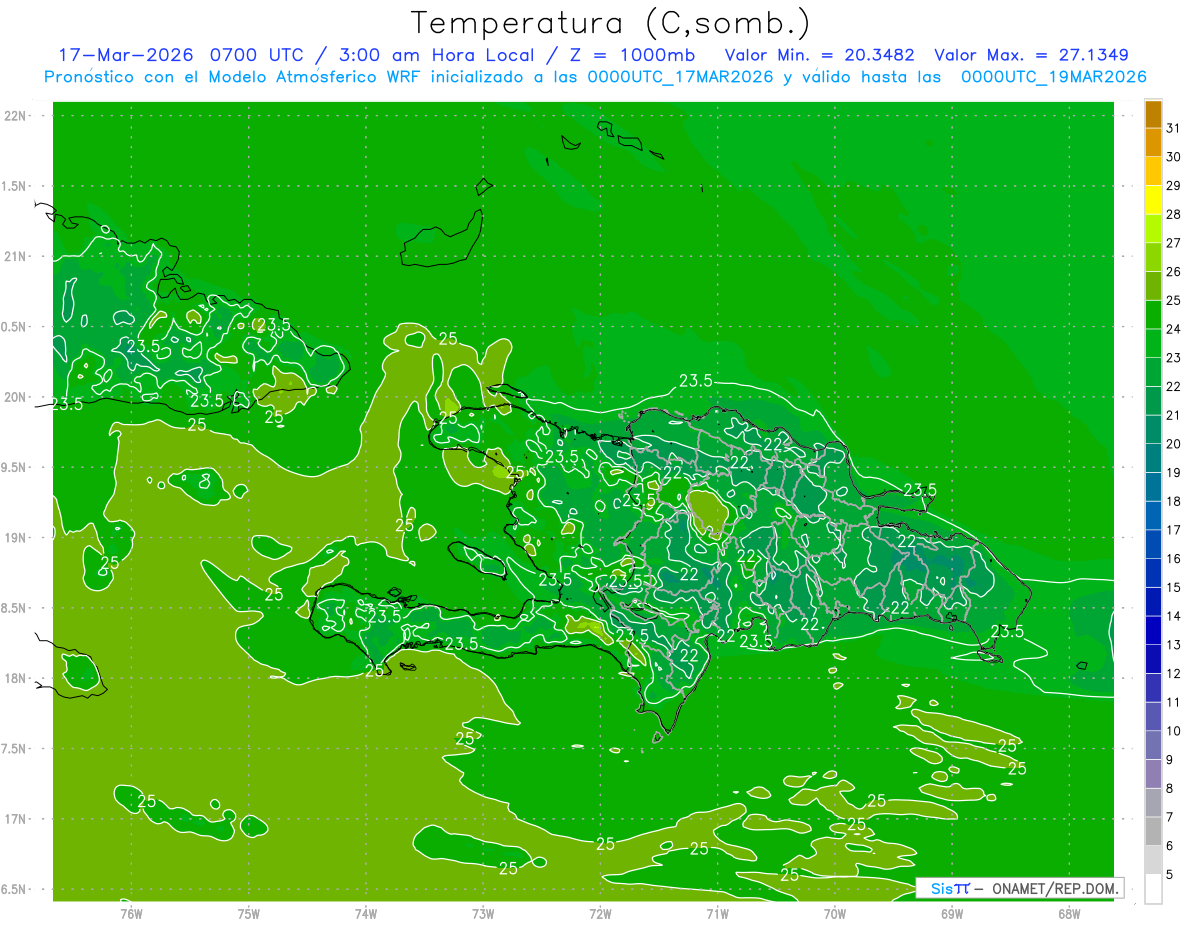Select the date 17-Mar-2026 in header
The width and height of the screenshot is (1200, 927).
126,55
